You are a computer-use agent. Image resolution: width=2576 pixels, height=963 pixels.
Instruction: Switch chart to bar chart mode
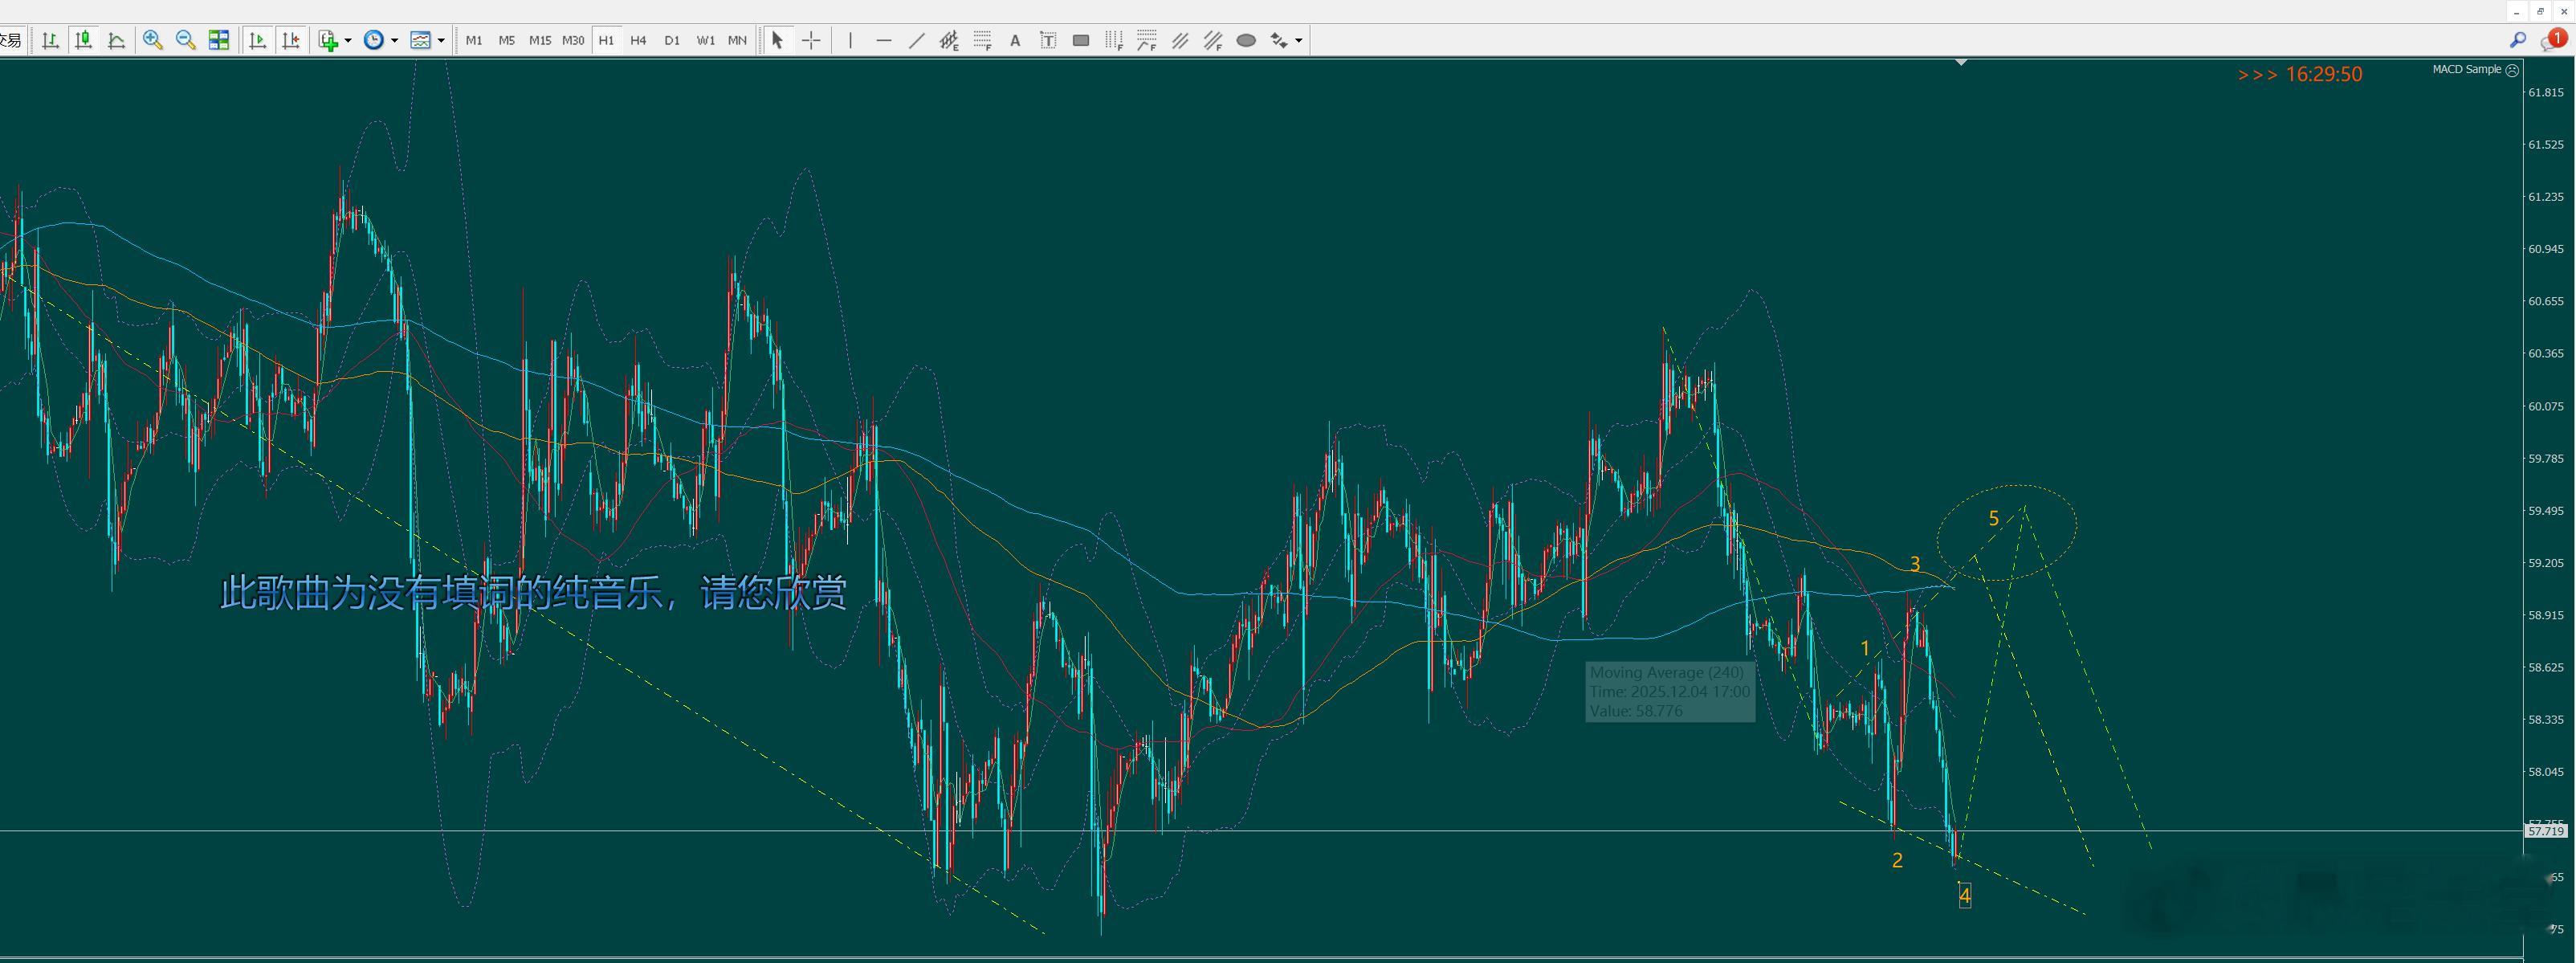point(50,40)
